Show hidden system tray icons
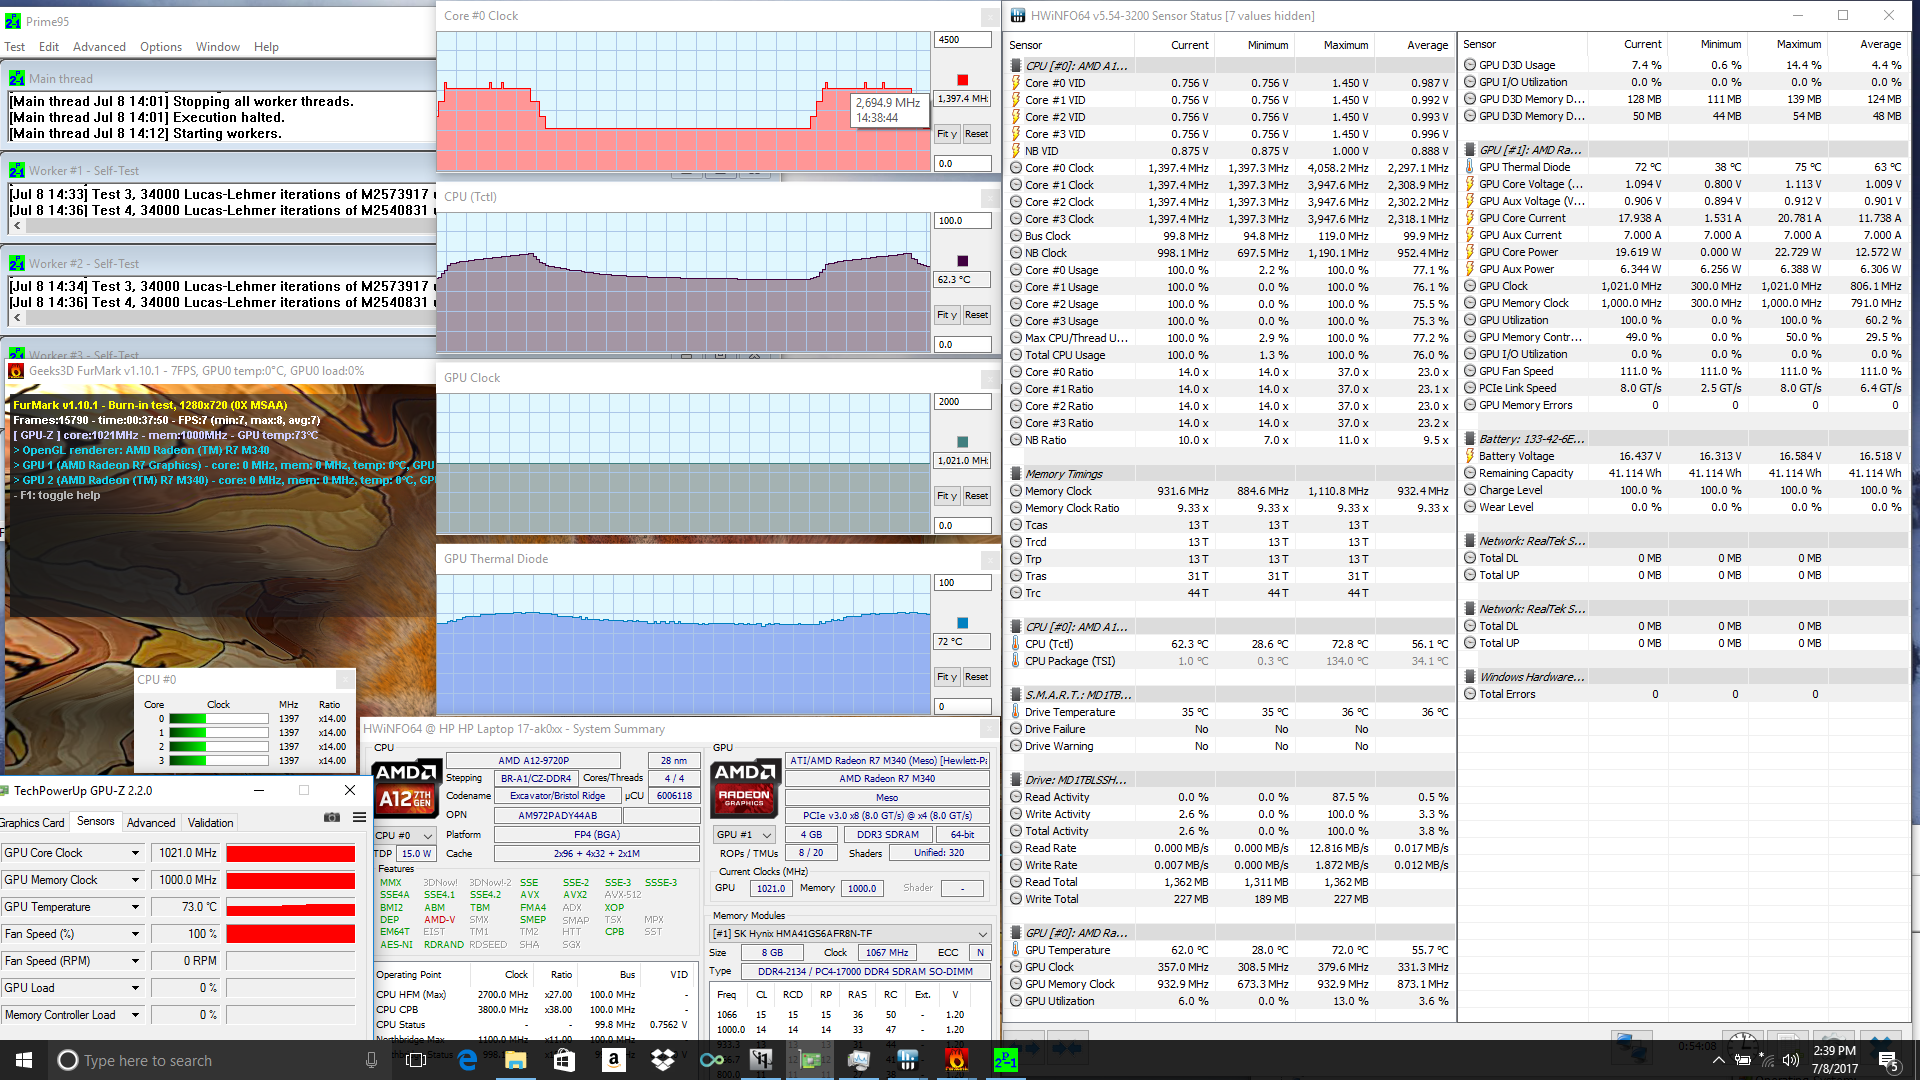This screenshot has width=1920, height=1080. (1718, 1060)
